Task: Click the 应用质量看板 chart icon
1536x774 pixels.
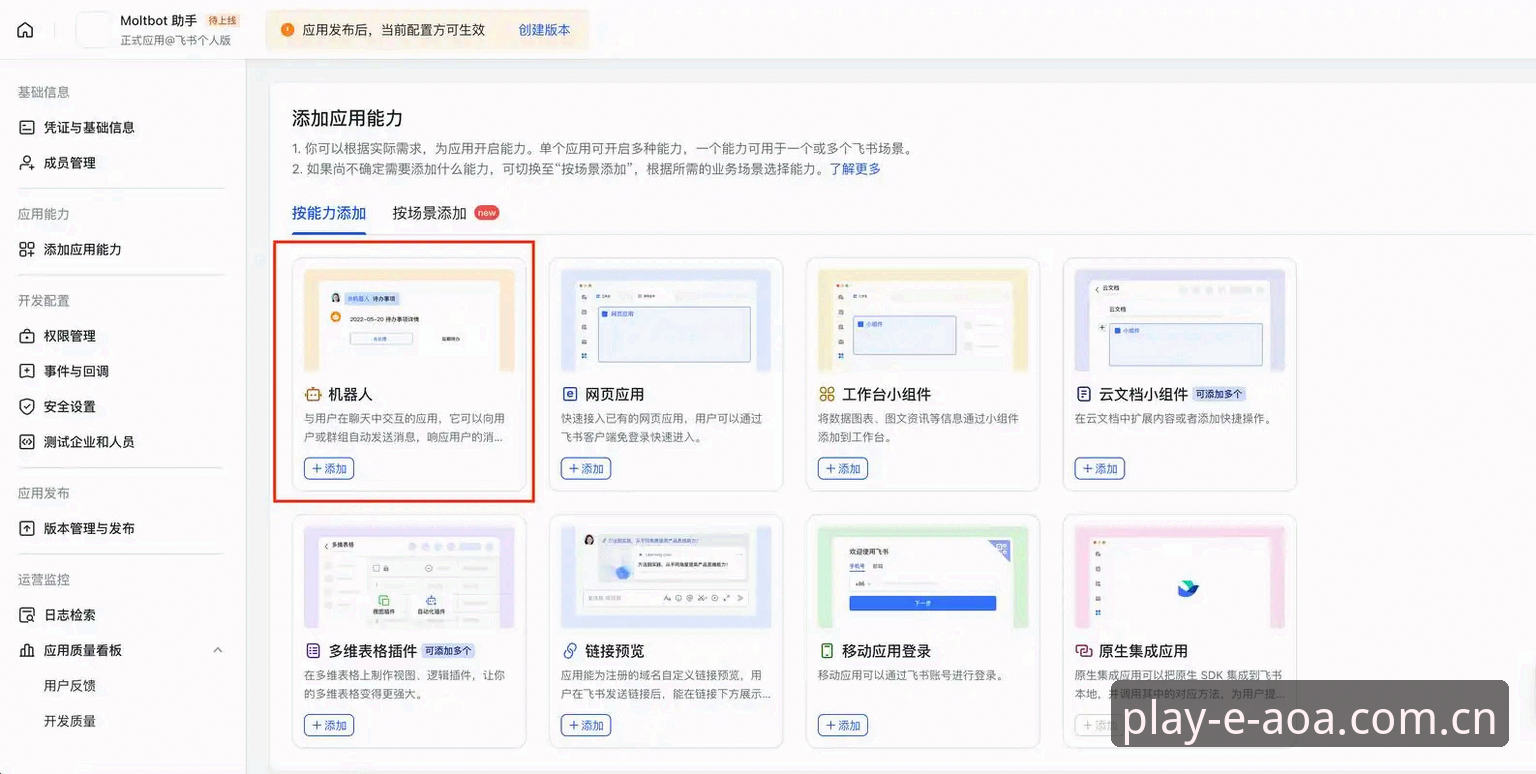Action: pyautogui.click(x=27, y=650)
